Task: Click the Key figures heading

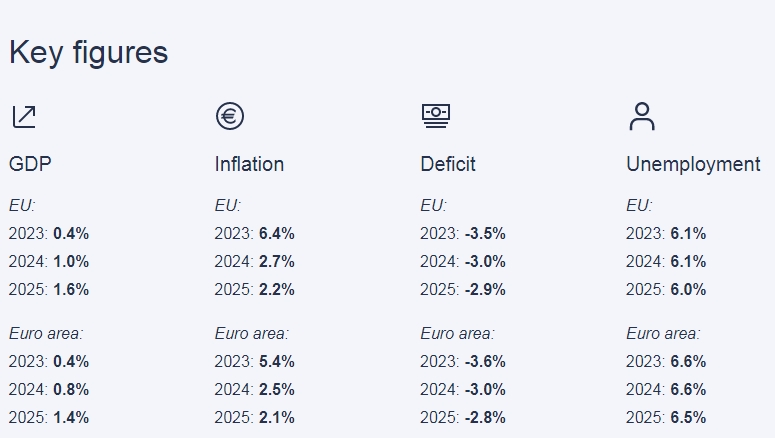Action: click(88, 52)
